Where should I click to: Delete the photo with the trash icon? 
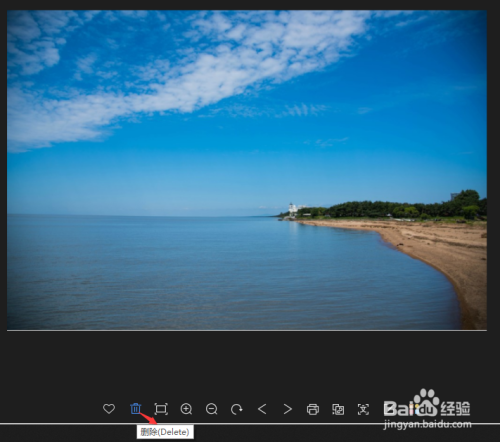click(135, 409)
